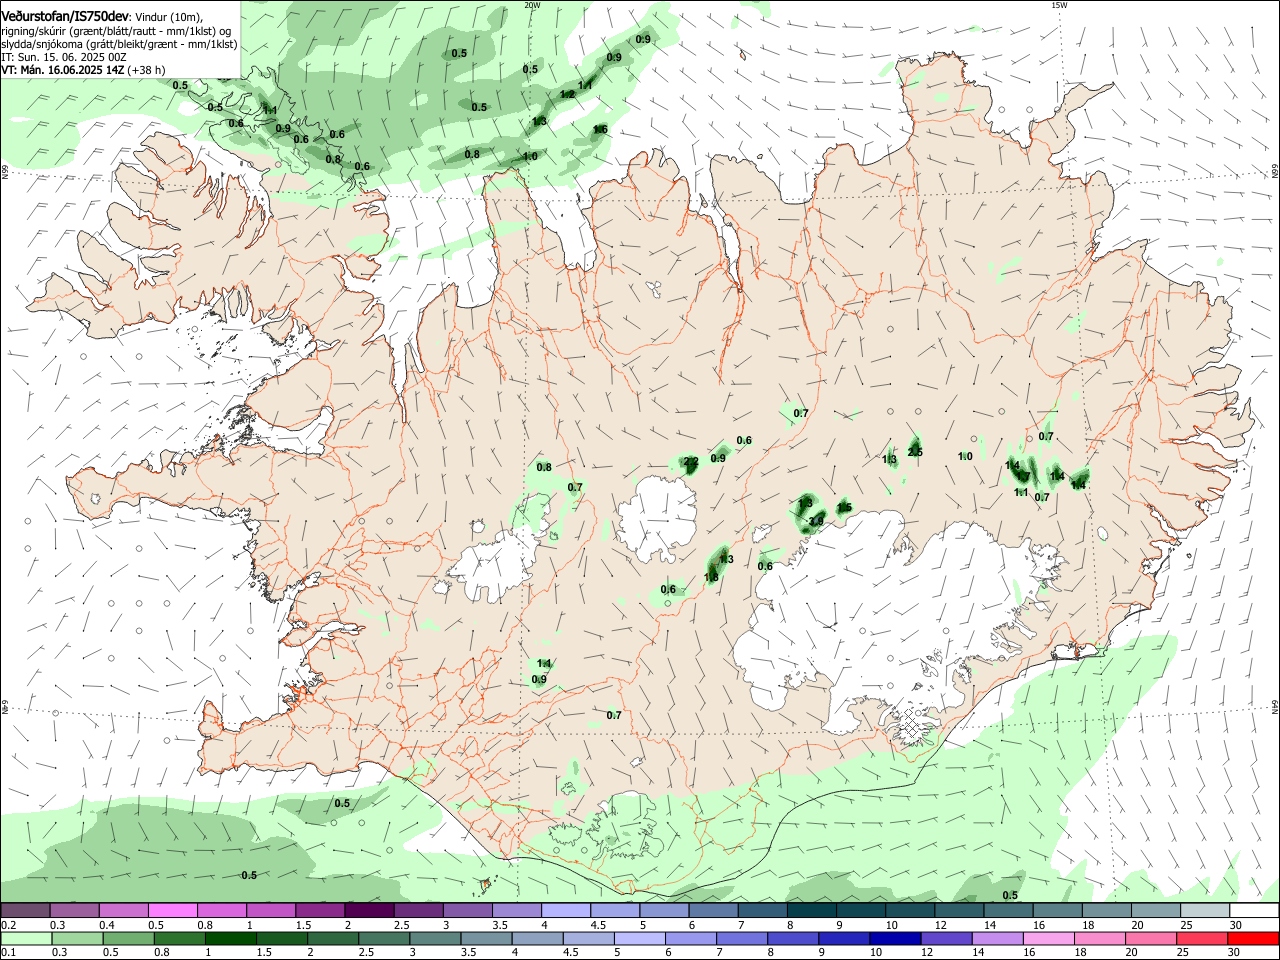Click the '1.6' precipitation value off the north coast
Screen dimensions: 1280x960
click(x=600, y=129)
